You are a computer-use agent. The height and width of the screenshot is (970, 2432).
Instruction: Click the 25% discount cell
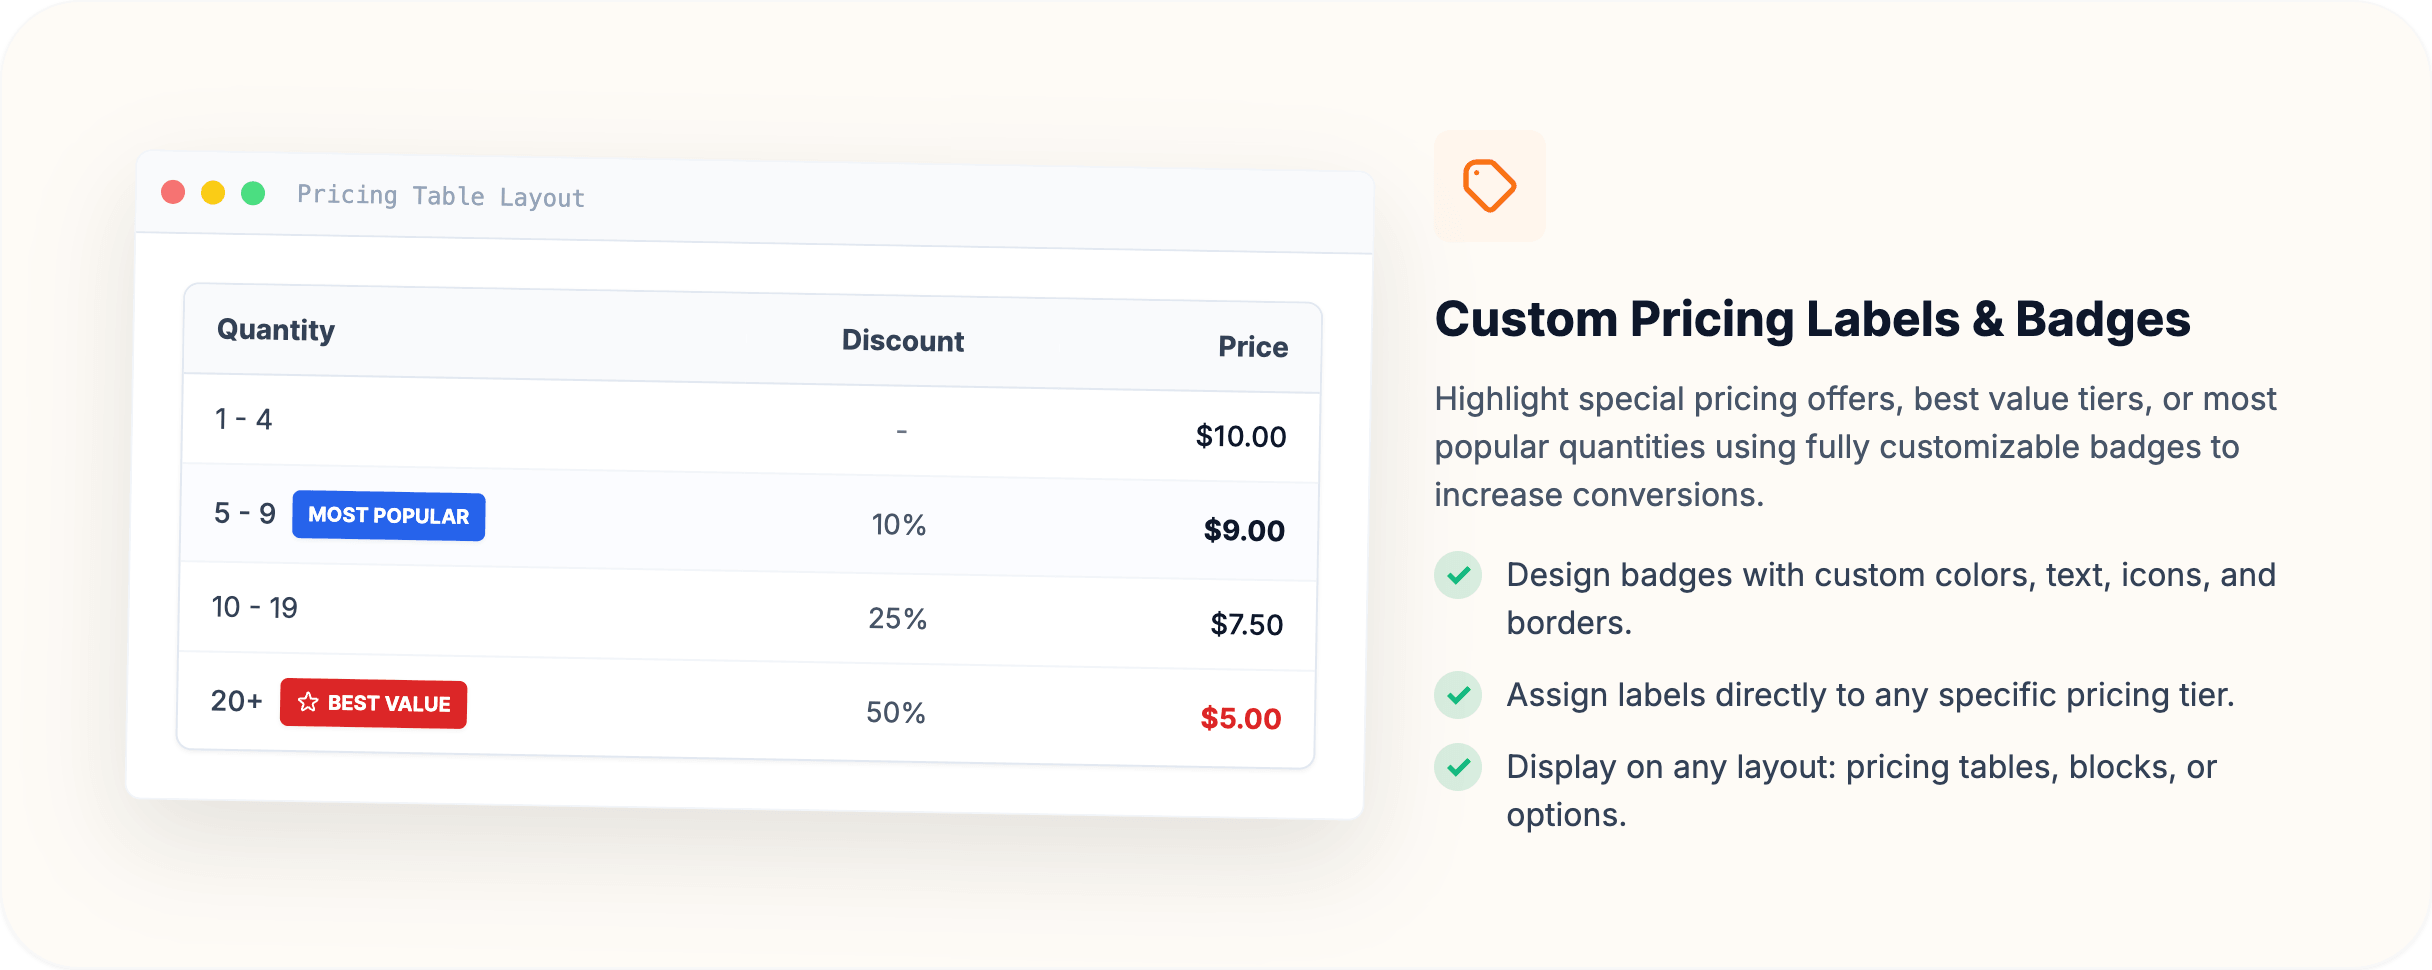point(898,618)
